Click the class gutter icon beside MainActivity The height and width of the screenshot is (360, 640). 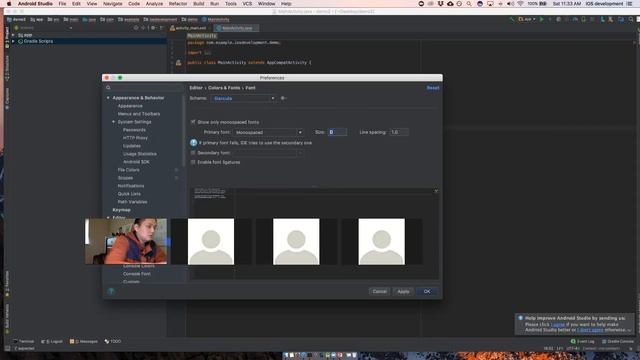(x=178, y=62)
